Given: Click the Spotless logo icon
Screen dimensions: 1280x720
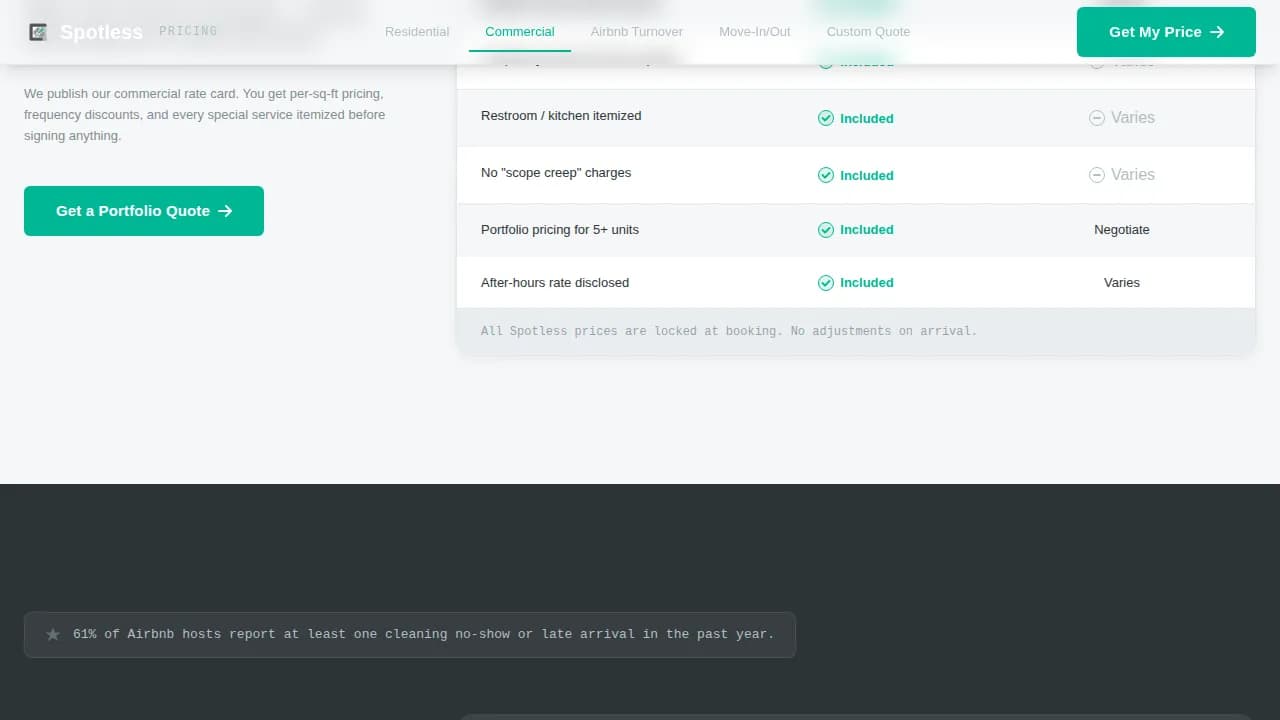Looking at the screenshot, I should (x=38, y=31).
